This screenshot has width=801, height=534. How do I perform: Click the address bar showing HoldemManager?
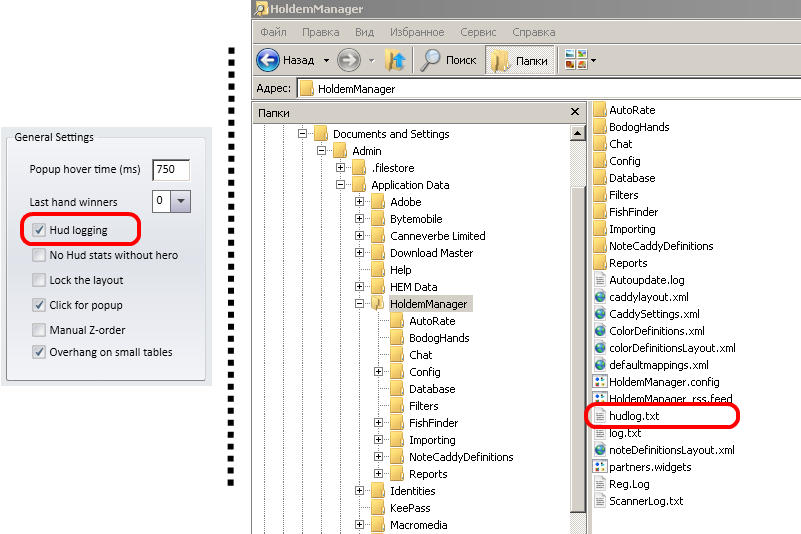tap(549, 89)
